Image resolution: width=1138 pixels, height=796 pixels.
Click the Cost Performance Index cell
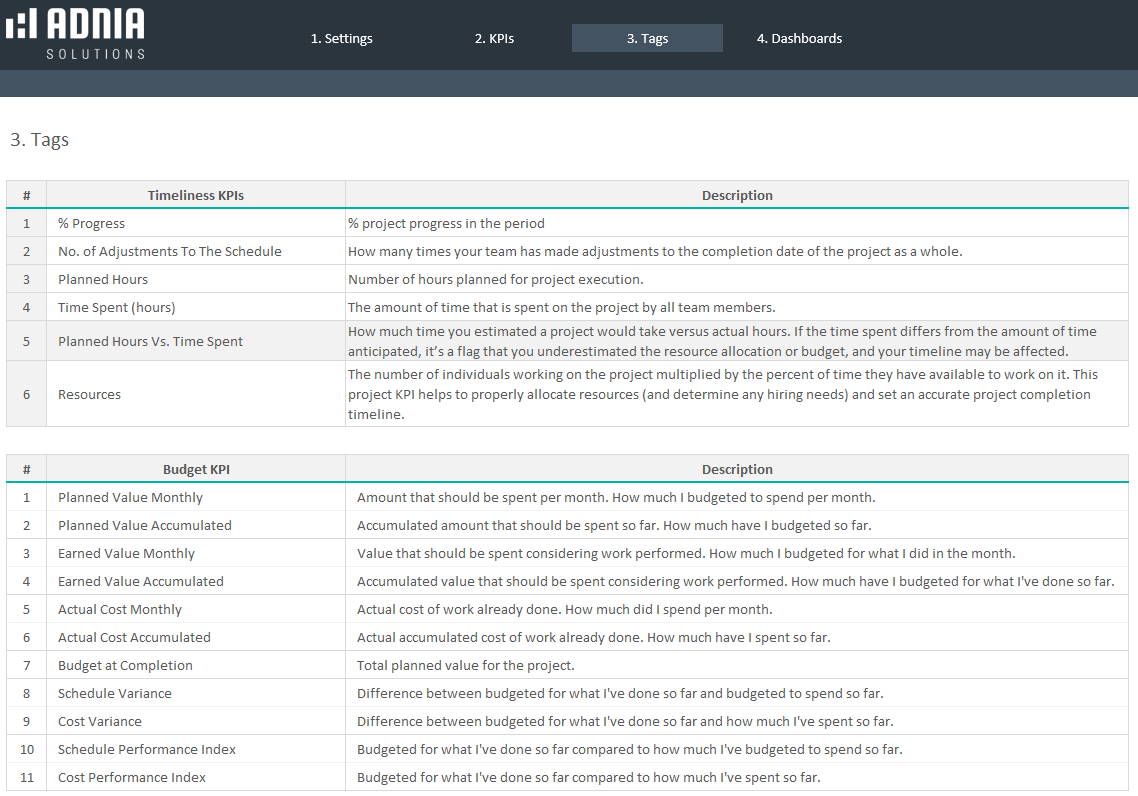[132, 777]
